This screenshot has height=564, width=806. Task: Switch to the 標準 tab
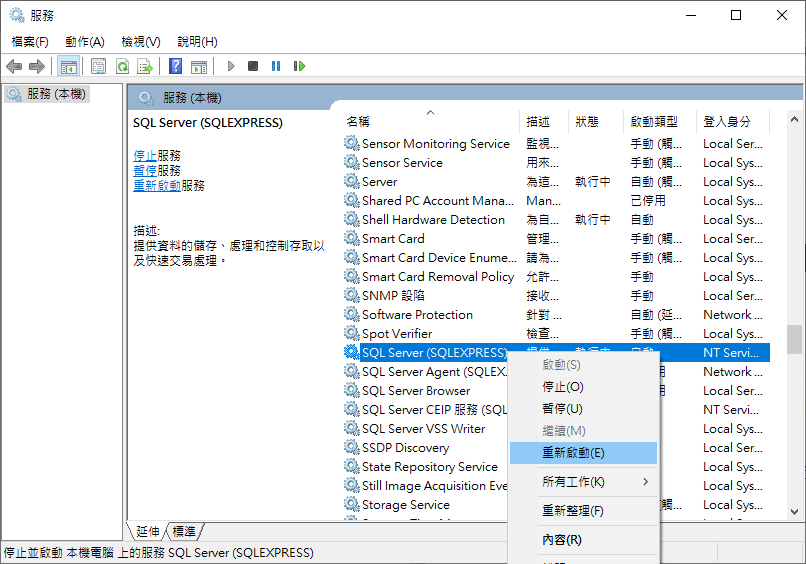[184, 531]
